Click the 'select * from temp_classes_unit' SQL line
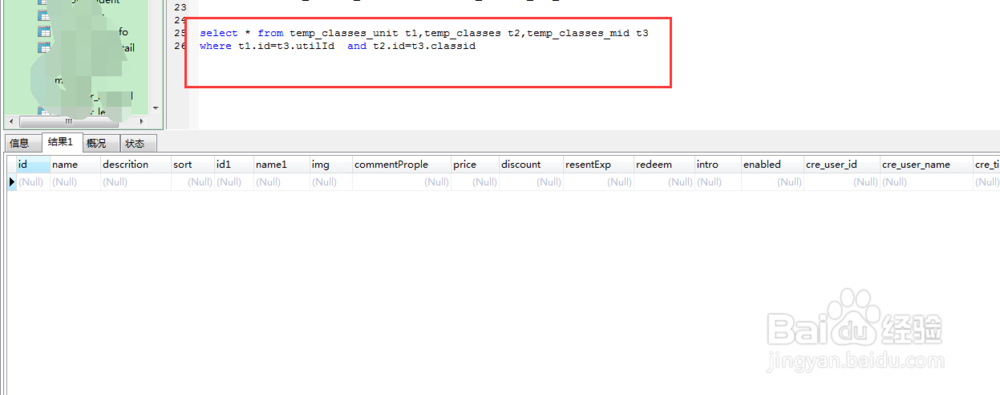This screenshot has width=1000, height=395. [x=424, y=33]
